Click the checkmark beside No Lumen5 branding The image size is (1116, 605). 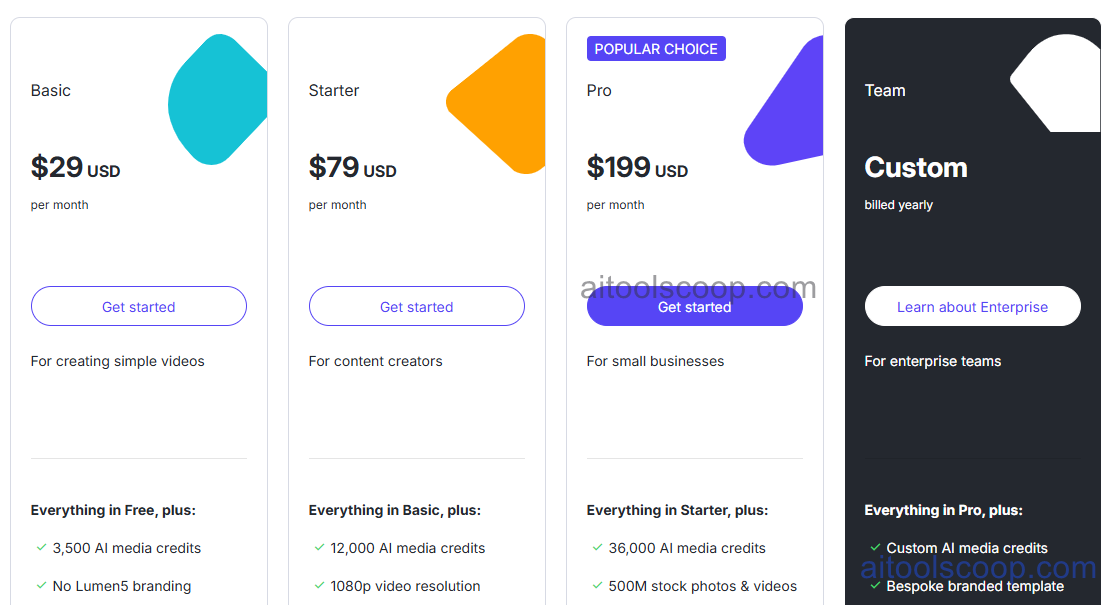click(x=43, y=586)
